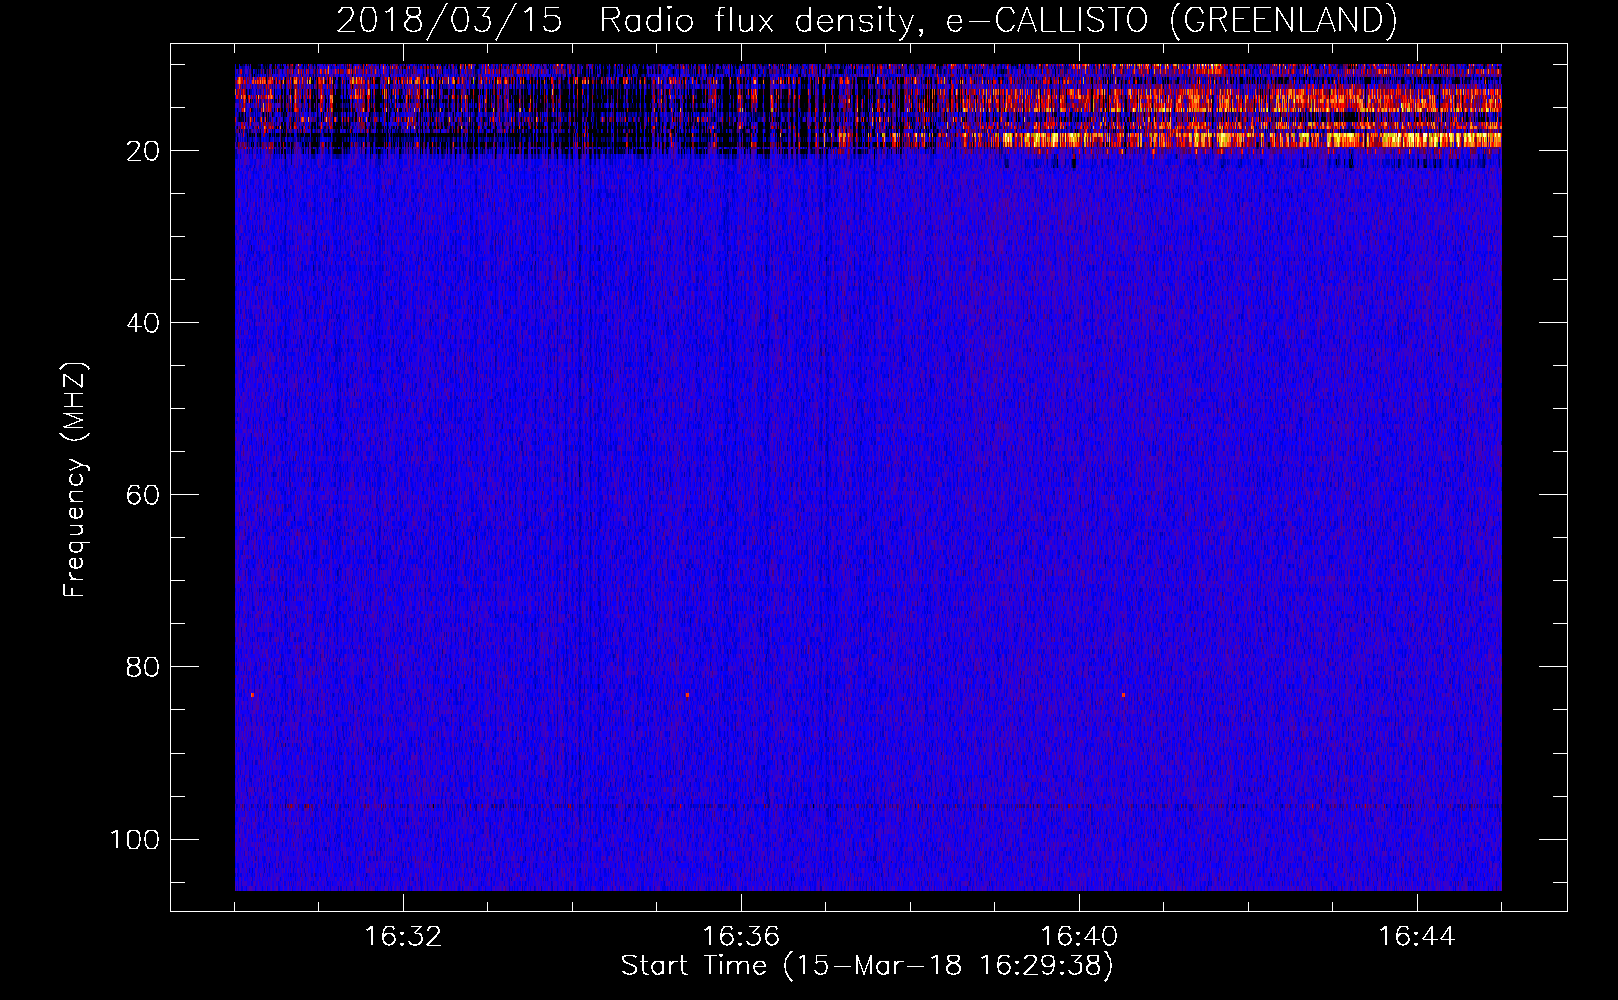The image size is (1618, 1000).
Task: Click the 40 MHz frequency tick label
Action: tap(143, 323)
